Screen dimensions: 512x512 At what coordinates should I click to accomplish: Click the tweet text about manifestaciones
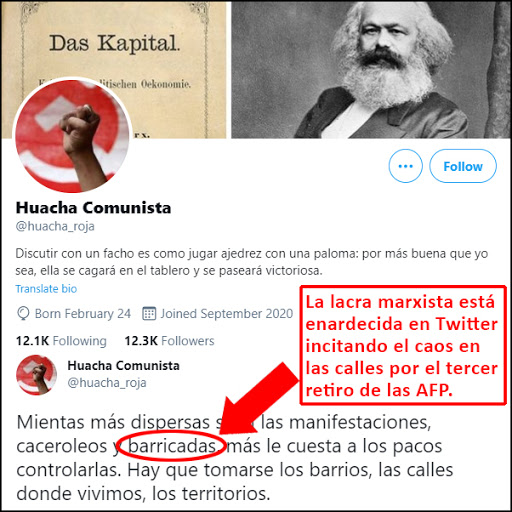pyautogui.click(x=235, y=457)
